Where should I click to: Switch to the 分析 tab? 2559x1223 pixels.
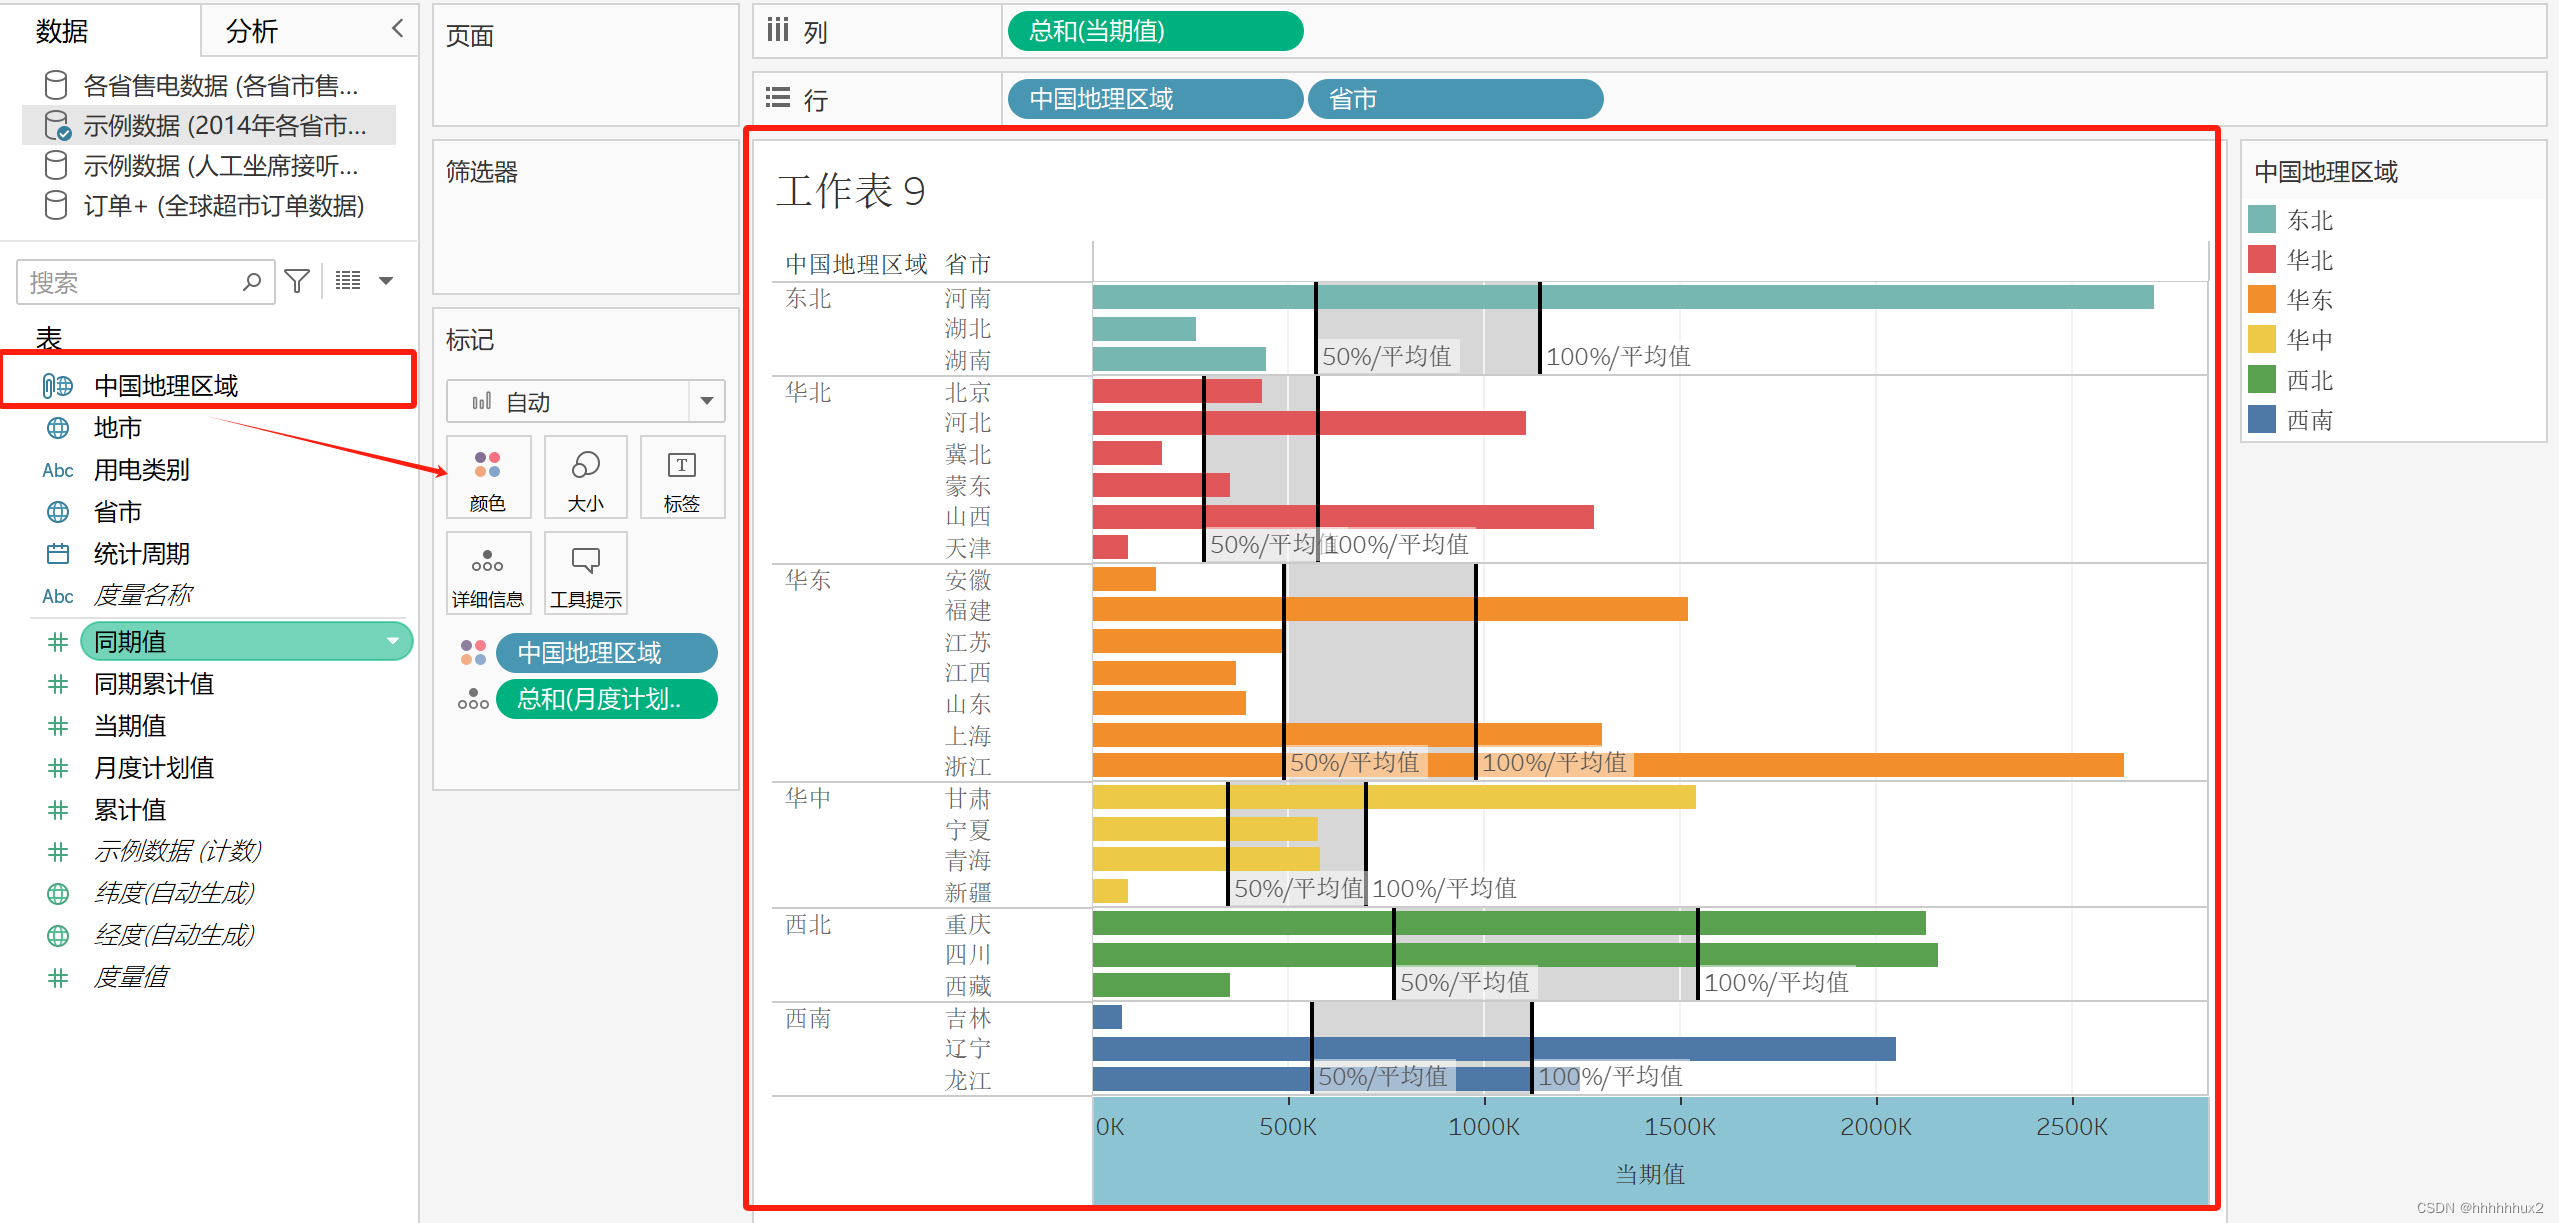(251, 31)
